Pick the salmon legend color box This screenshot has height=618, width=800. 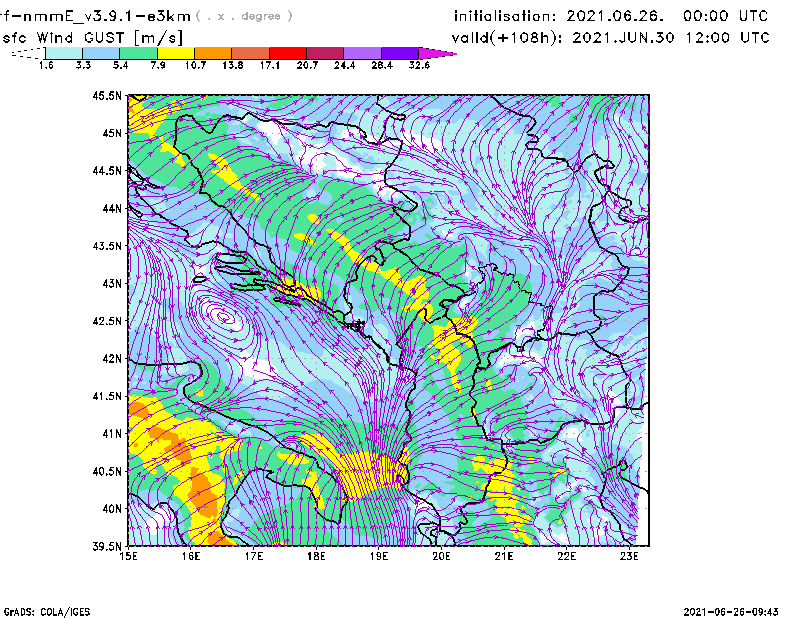251,53
